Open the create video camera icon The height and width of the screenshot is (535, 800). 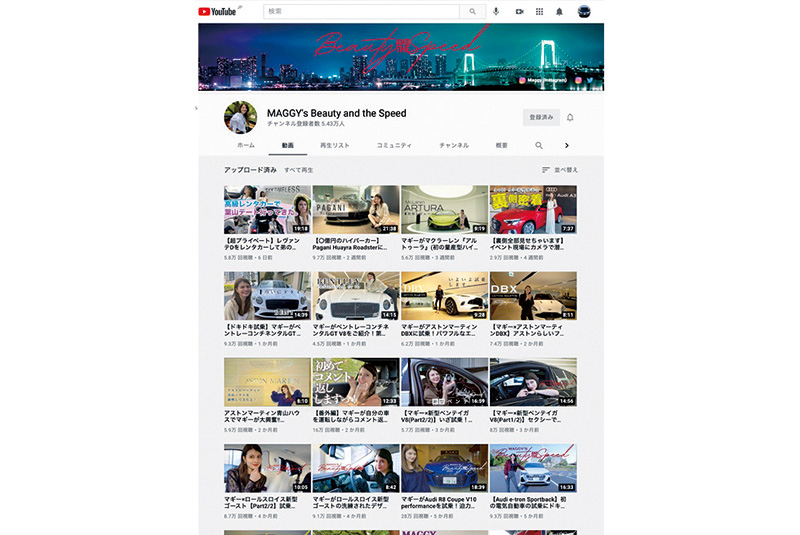pos(519,11)
